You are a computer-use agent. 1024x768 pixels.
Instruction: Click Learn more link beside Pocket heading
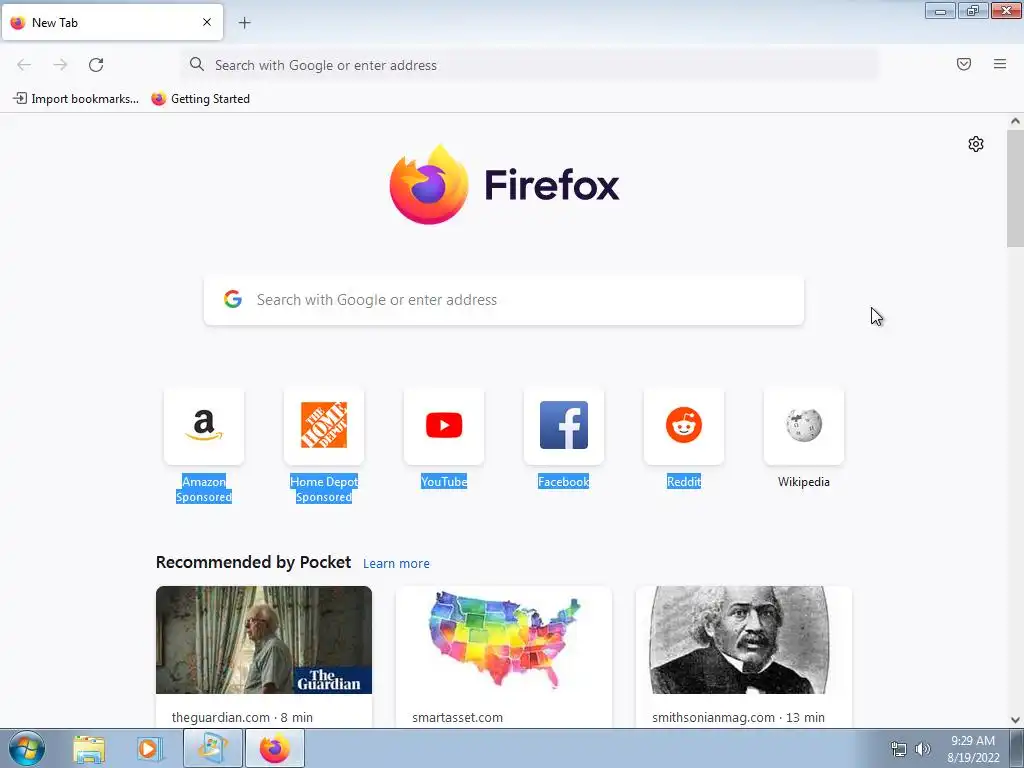[x=396, y=564]
